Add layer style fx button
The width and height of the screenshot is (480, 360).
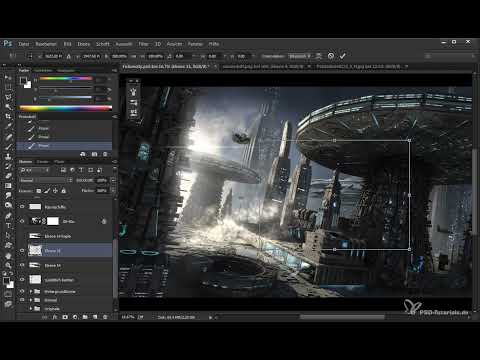[x=55, y=317]
